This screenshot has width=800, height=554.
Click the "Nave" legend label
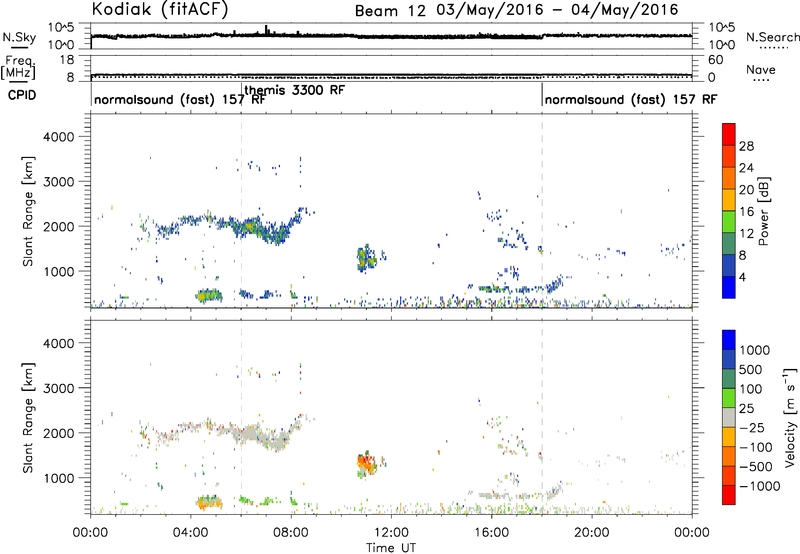(761, 70)
